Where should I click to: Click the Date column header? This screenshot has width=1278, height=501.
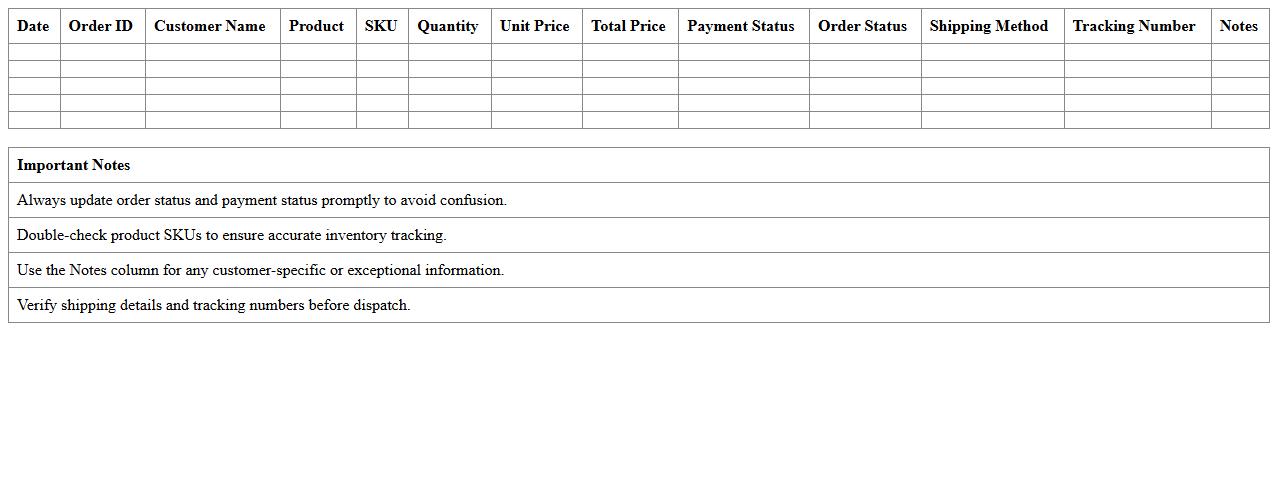click(x=33, y=26)
